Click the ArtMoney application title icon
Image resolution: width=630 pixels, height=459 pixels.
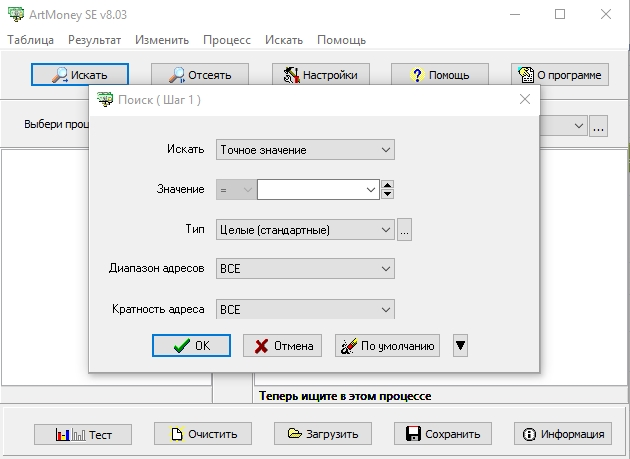tap(16, 14)
